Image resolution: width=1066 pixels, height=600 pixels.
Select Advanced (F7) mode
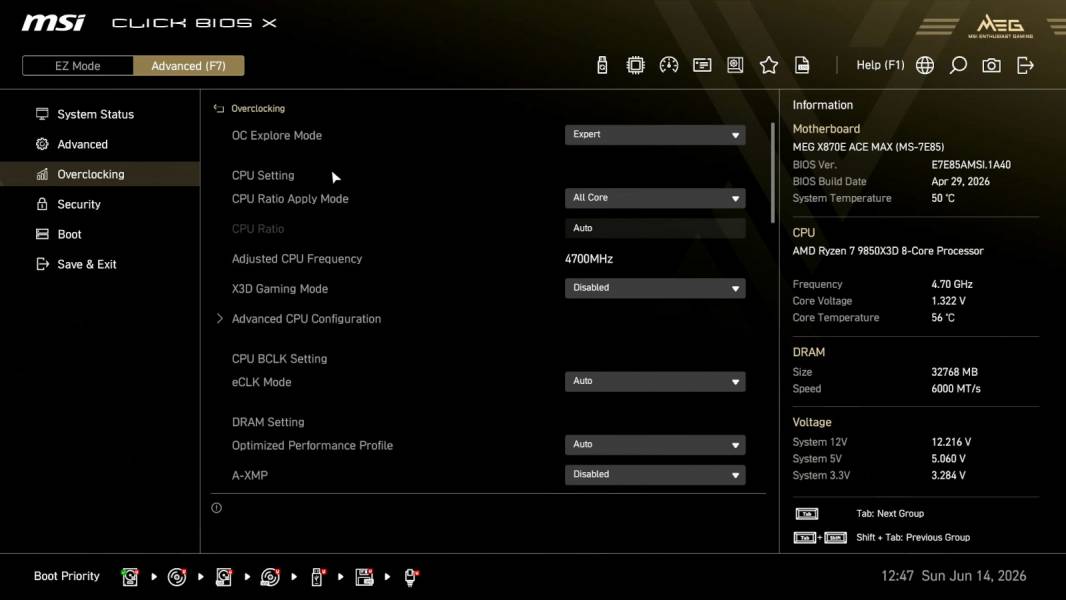pos(188,66)
